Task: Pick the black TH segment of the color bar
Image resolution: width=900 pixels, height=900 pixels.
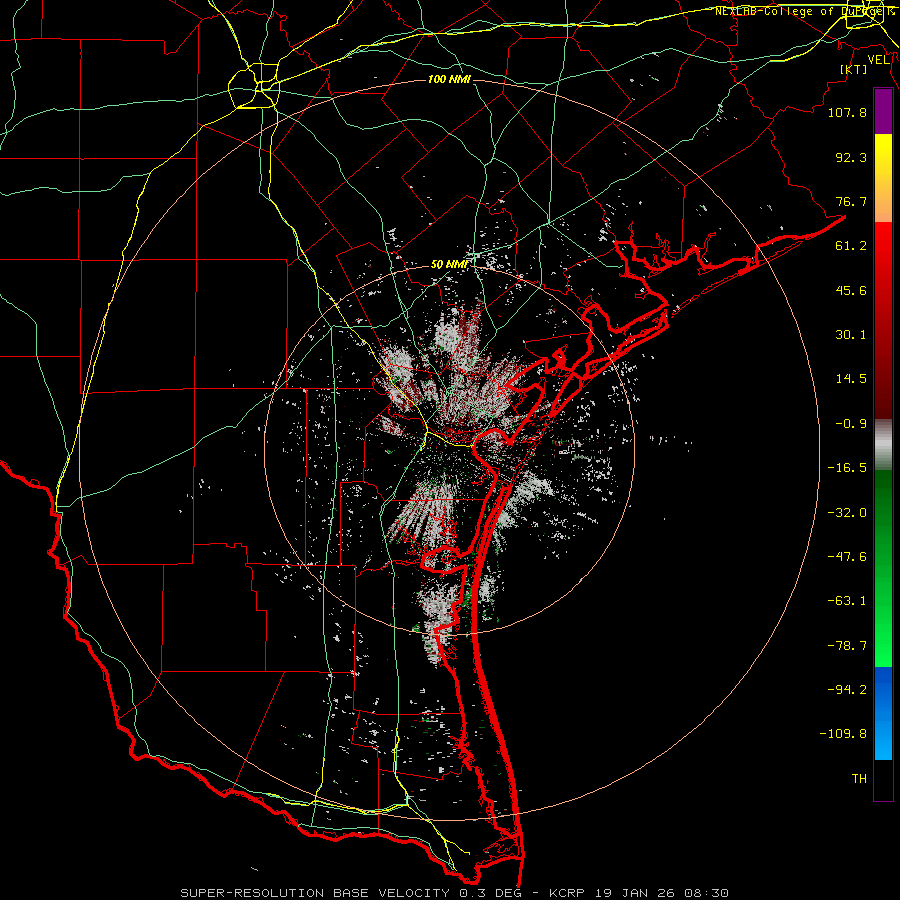Action: pyautogui.click(x=883, y=780)
